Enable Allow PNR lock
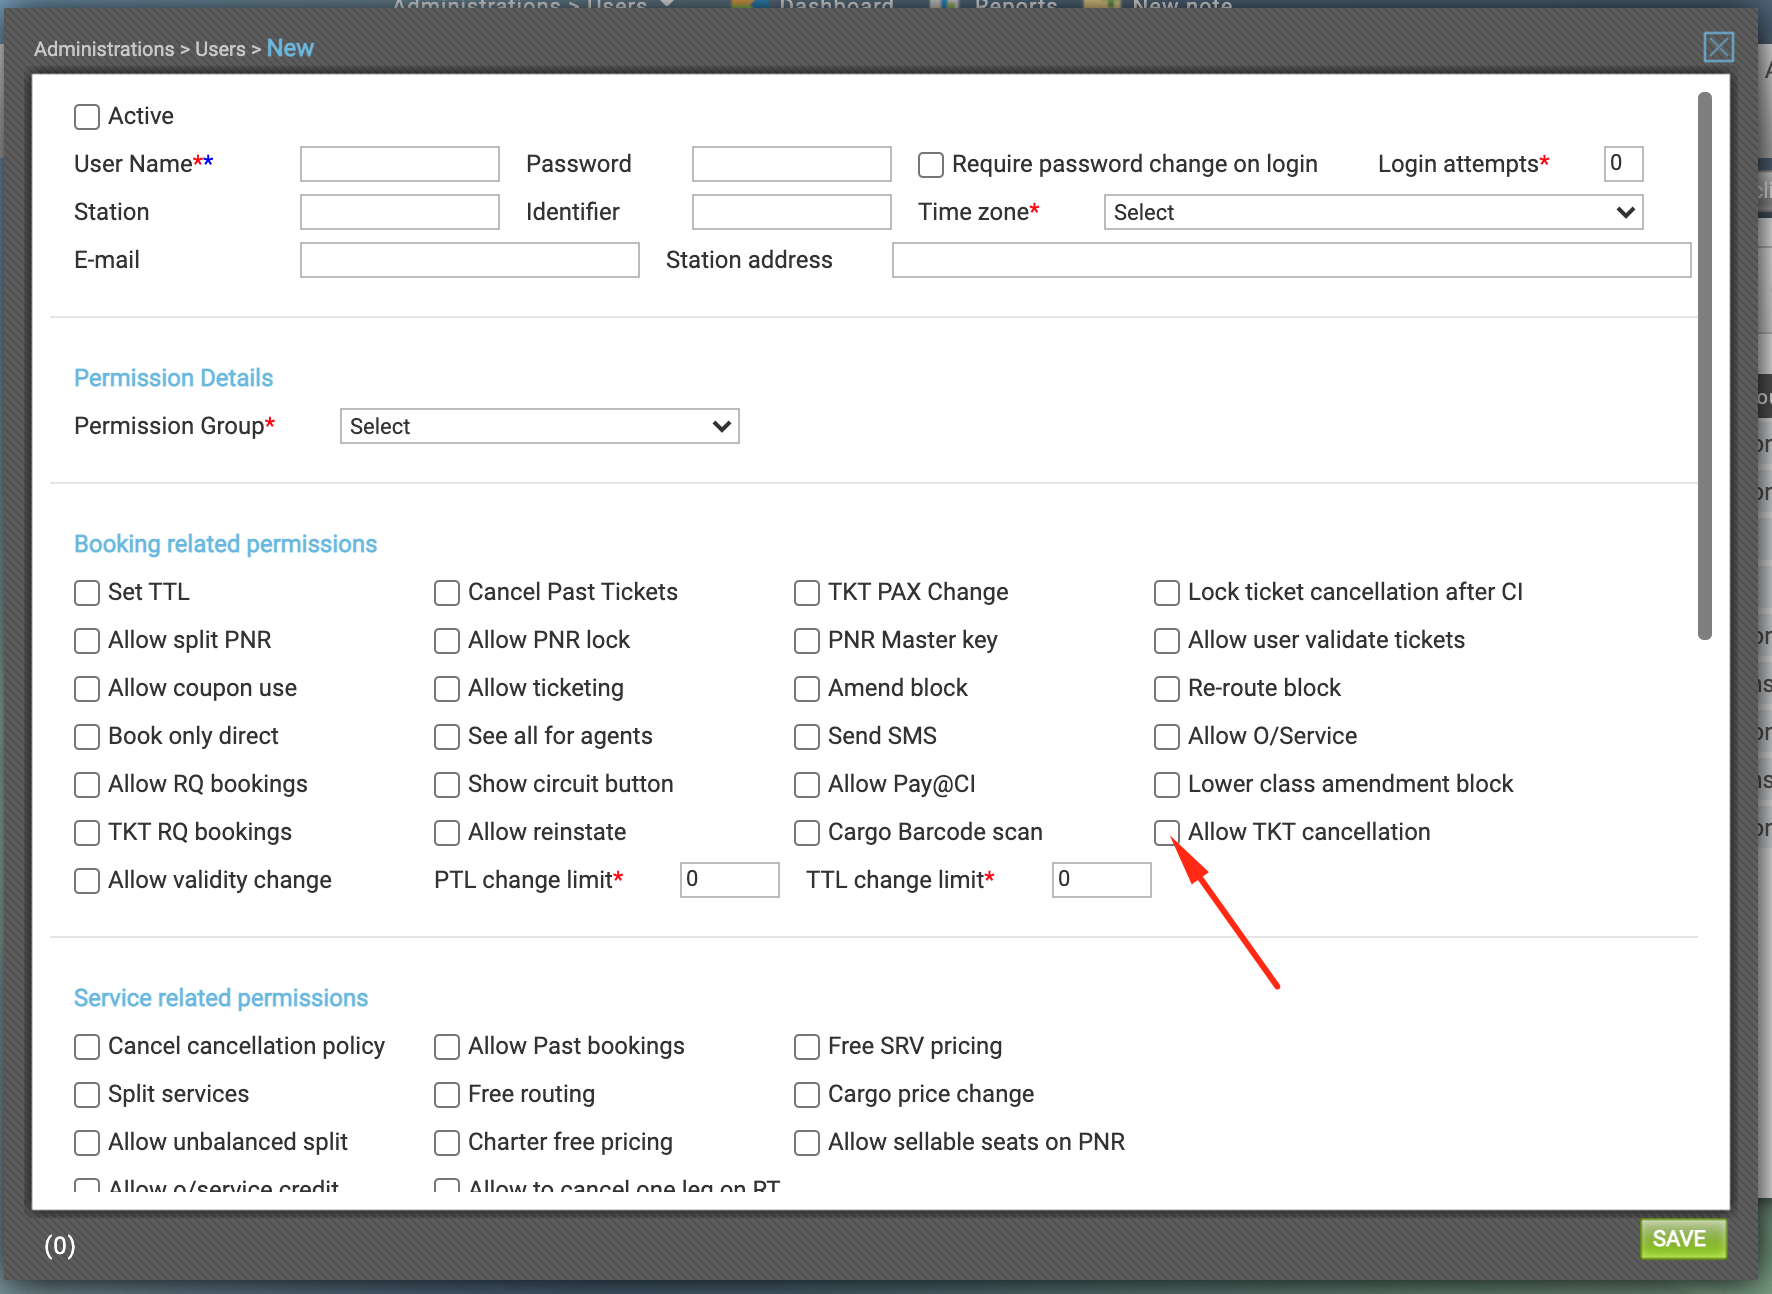1772x1294 pixels. (x=447, y=641)
